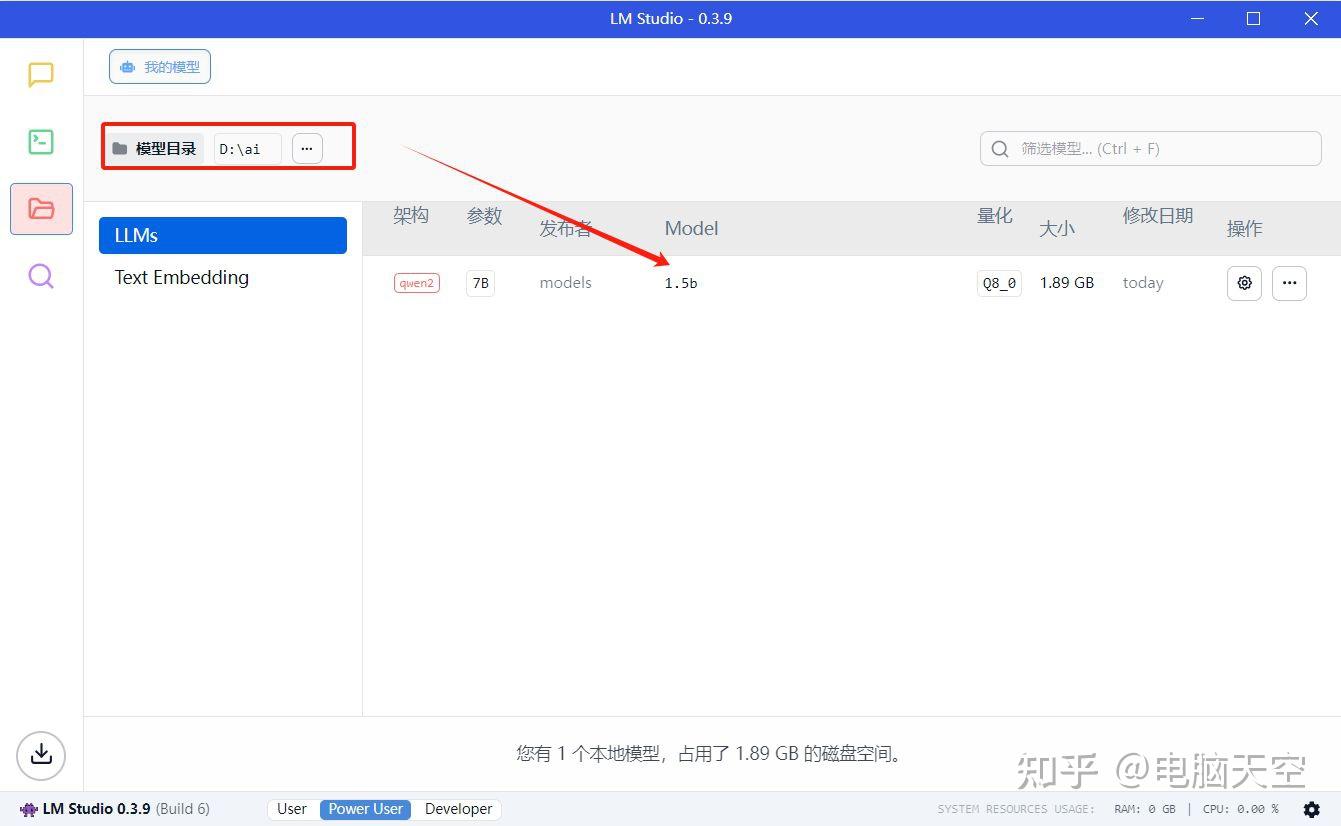Switch to Developer mode
Screen dimensions: 1341x826
pyautogui.click(x=458, y=809)
